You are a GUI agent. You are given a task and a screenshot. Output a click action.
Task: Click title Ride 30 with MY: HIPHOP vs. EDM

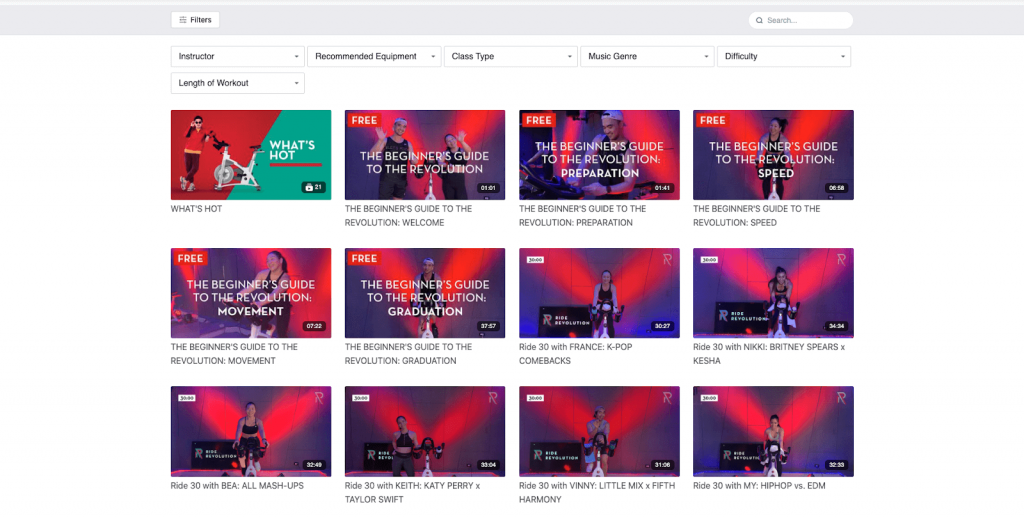(x=759, y=485)
